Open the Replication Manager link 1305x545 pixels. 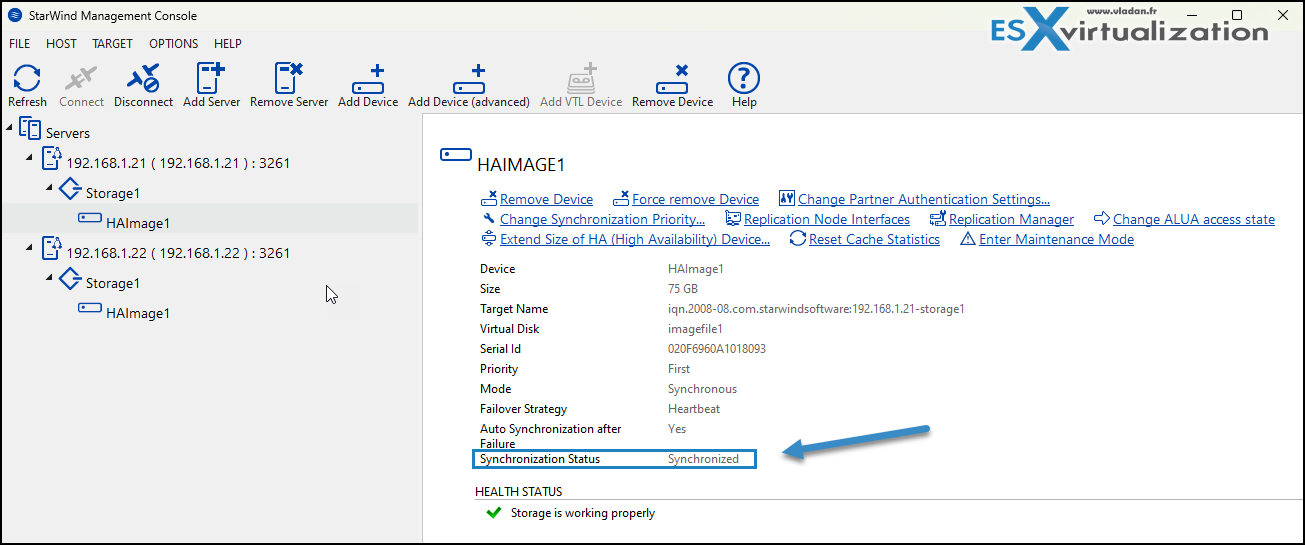pyautogui.click(x=1011, y=219)
